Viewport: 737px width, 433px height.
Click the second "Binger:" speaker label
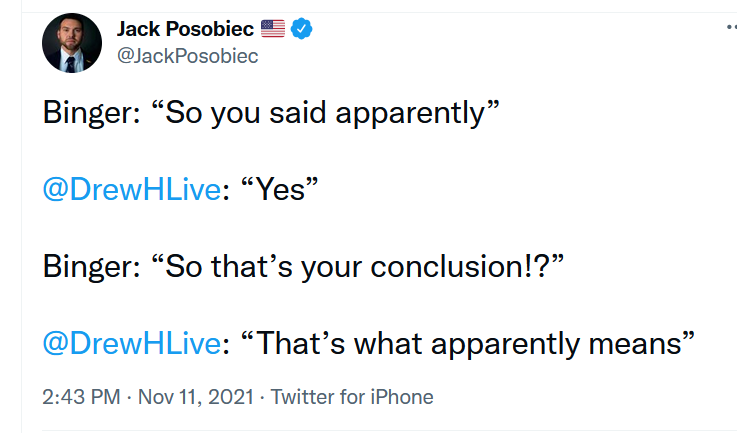click(92, 267)
